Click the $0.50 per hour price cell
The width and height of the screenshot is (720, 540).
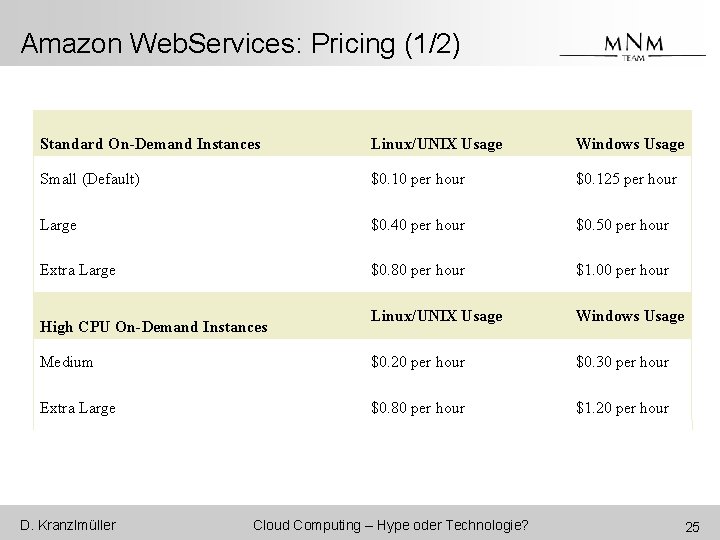click(x=621, y=225)
